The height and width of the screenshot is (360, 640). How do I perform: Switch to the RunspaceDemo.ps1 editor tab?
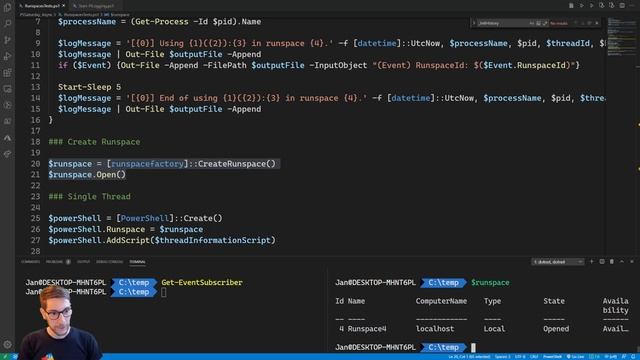coord(41,6)
